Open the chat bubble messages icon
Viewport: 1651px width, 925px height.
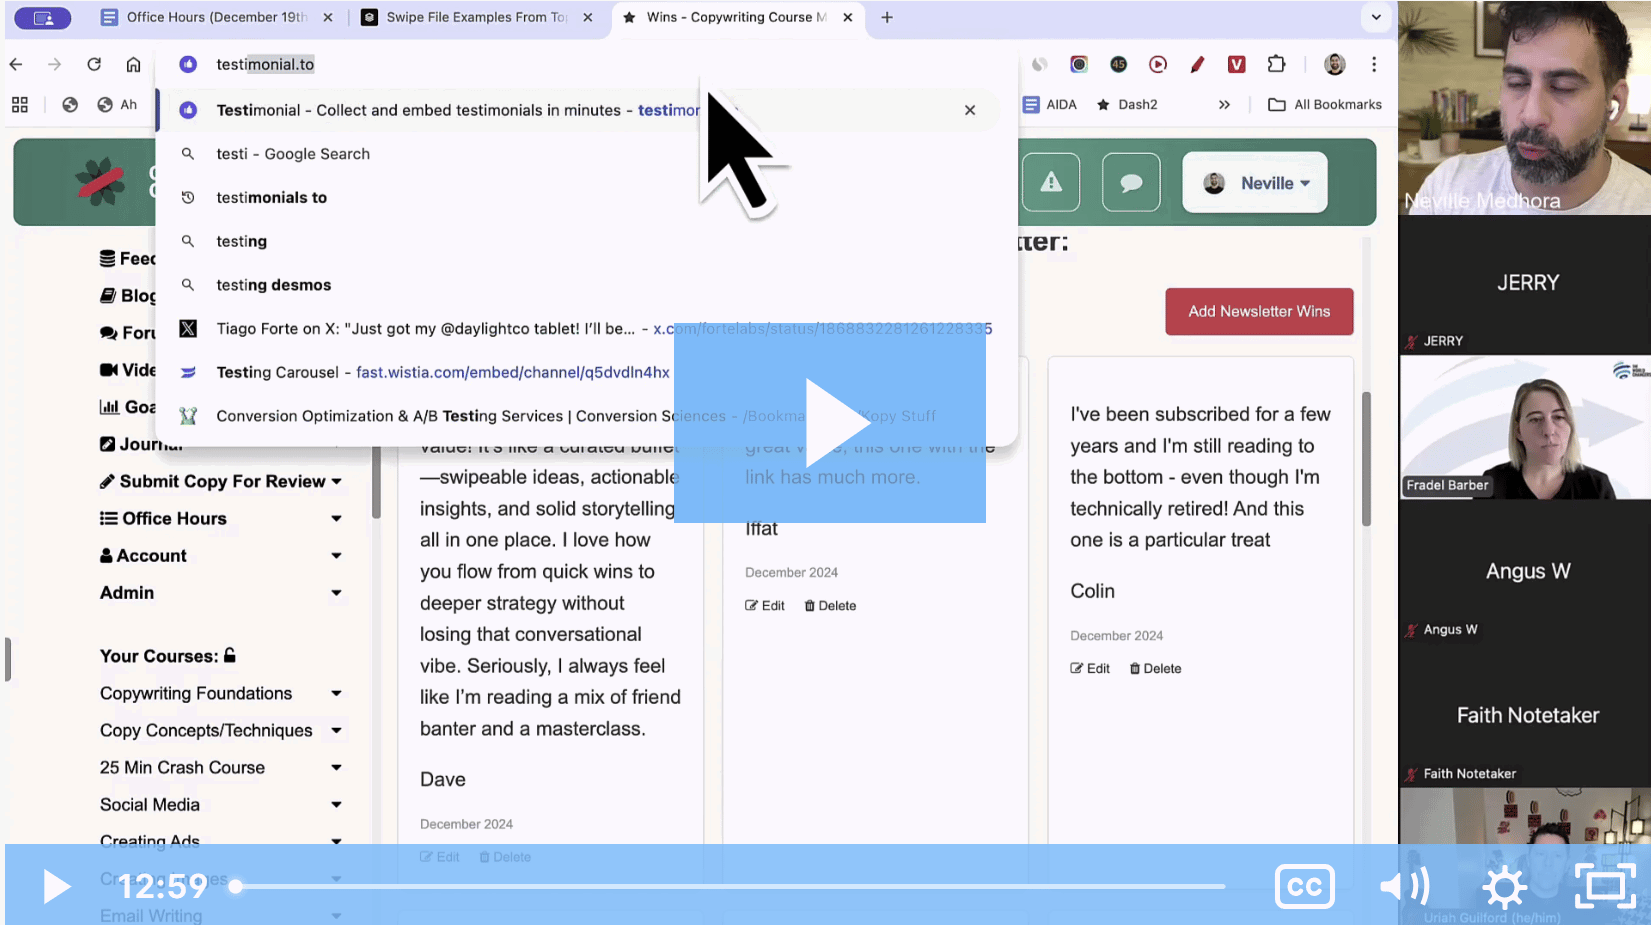[1131, 182]
